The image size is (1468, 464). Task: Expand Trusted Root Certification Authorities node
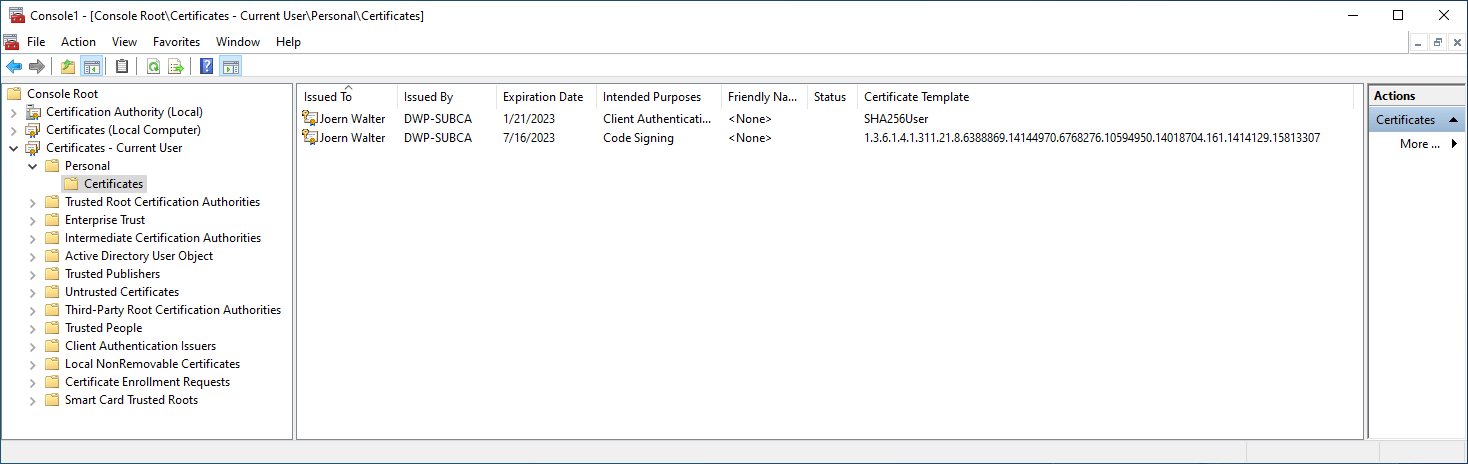(33, 202)
